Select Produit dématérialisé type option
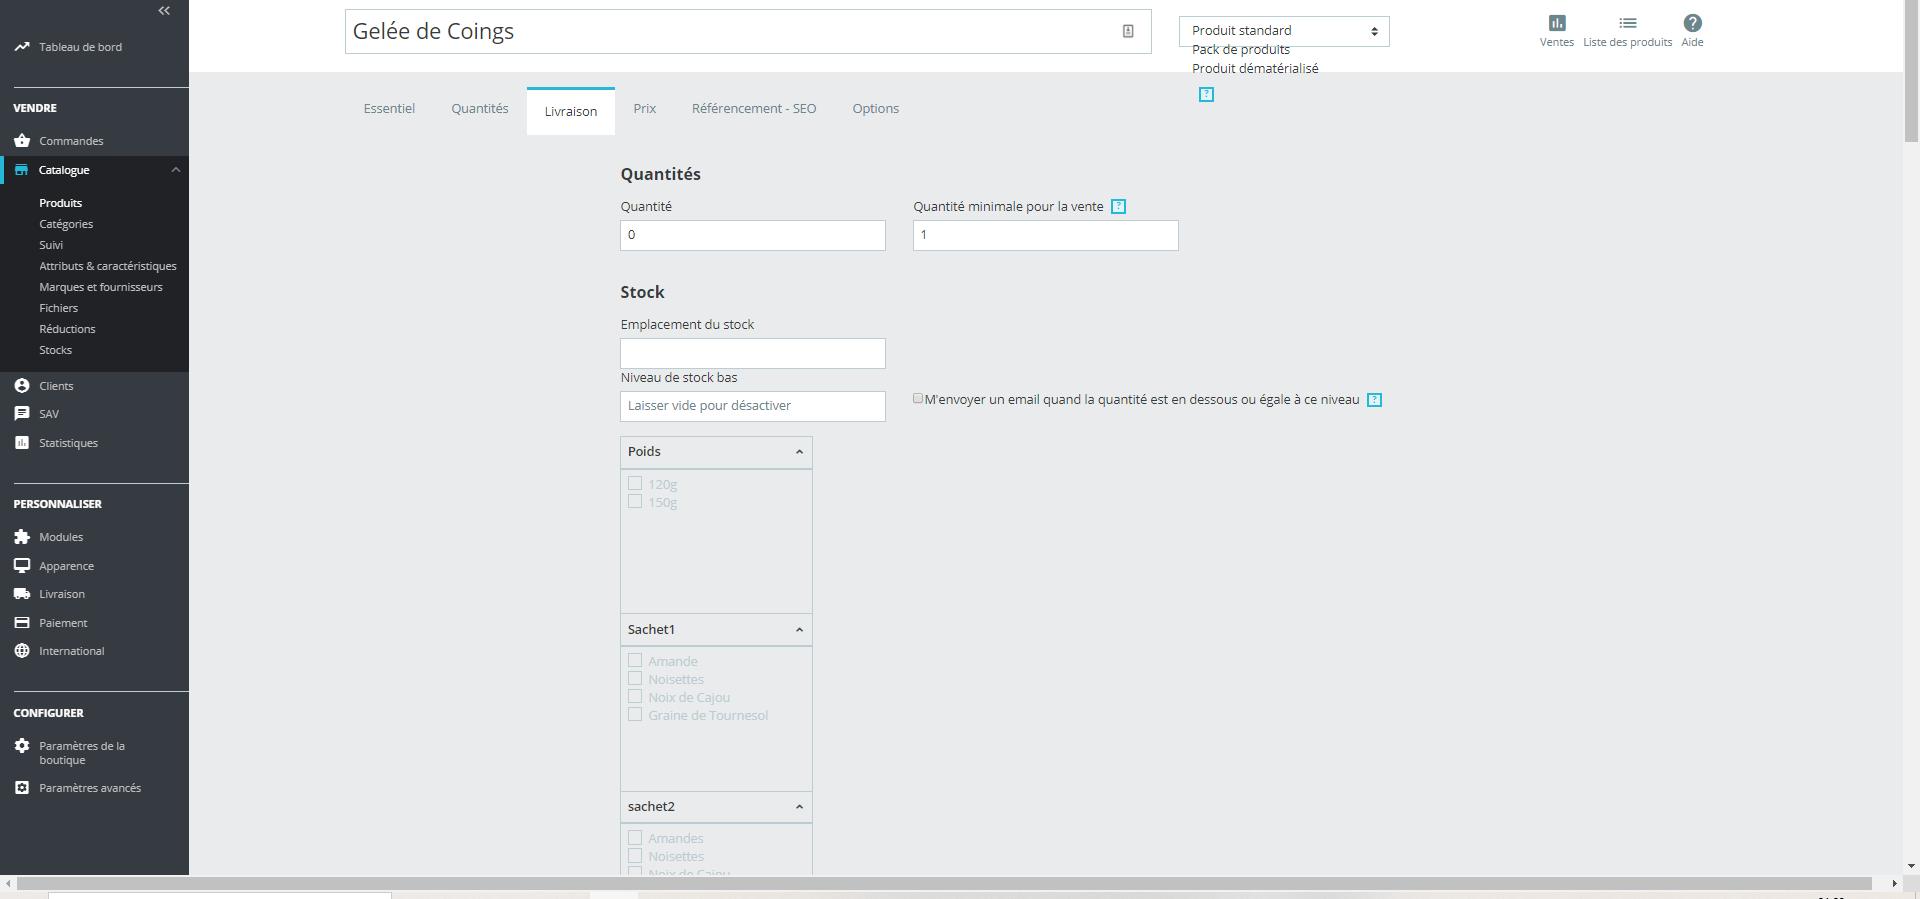The image size is (1920, 899). tap(1255, 69)
